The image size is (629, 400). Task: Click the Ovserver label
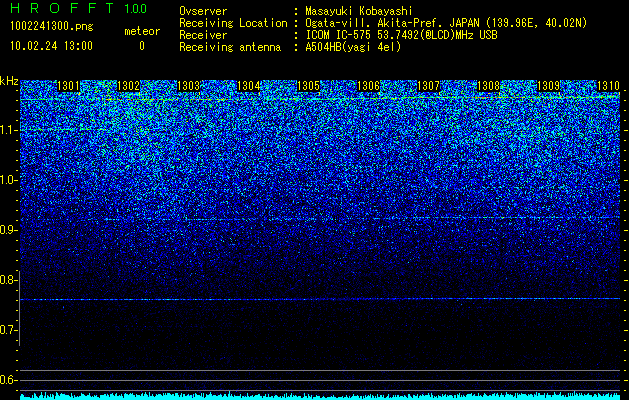(x=203, y=11)
